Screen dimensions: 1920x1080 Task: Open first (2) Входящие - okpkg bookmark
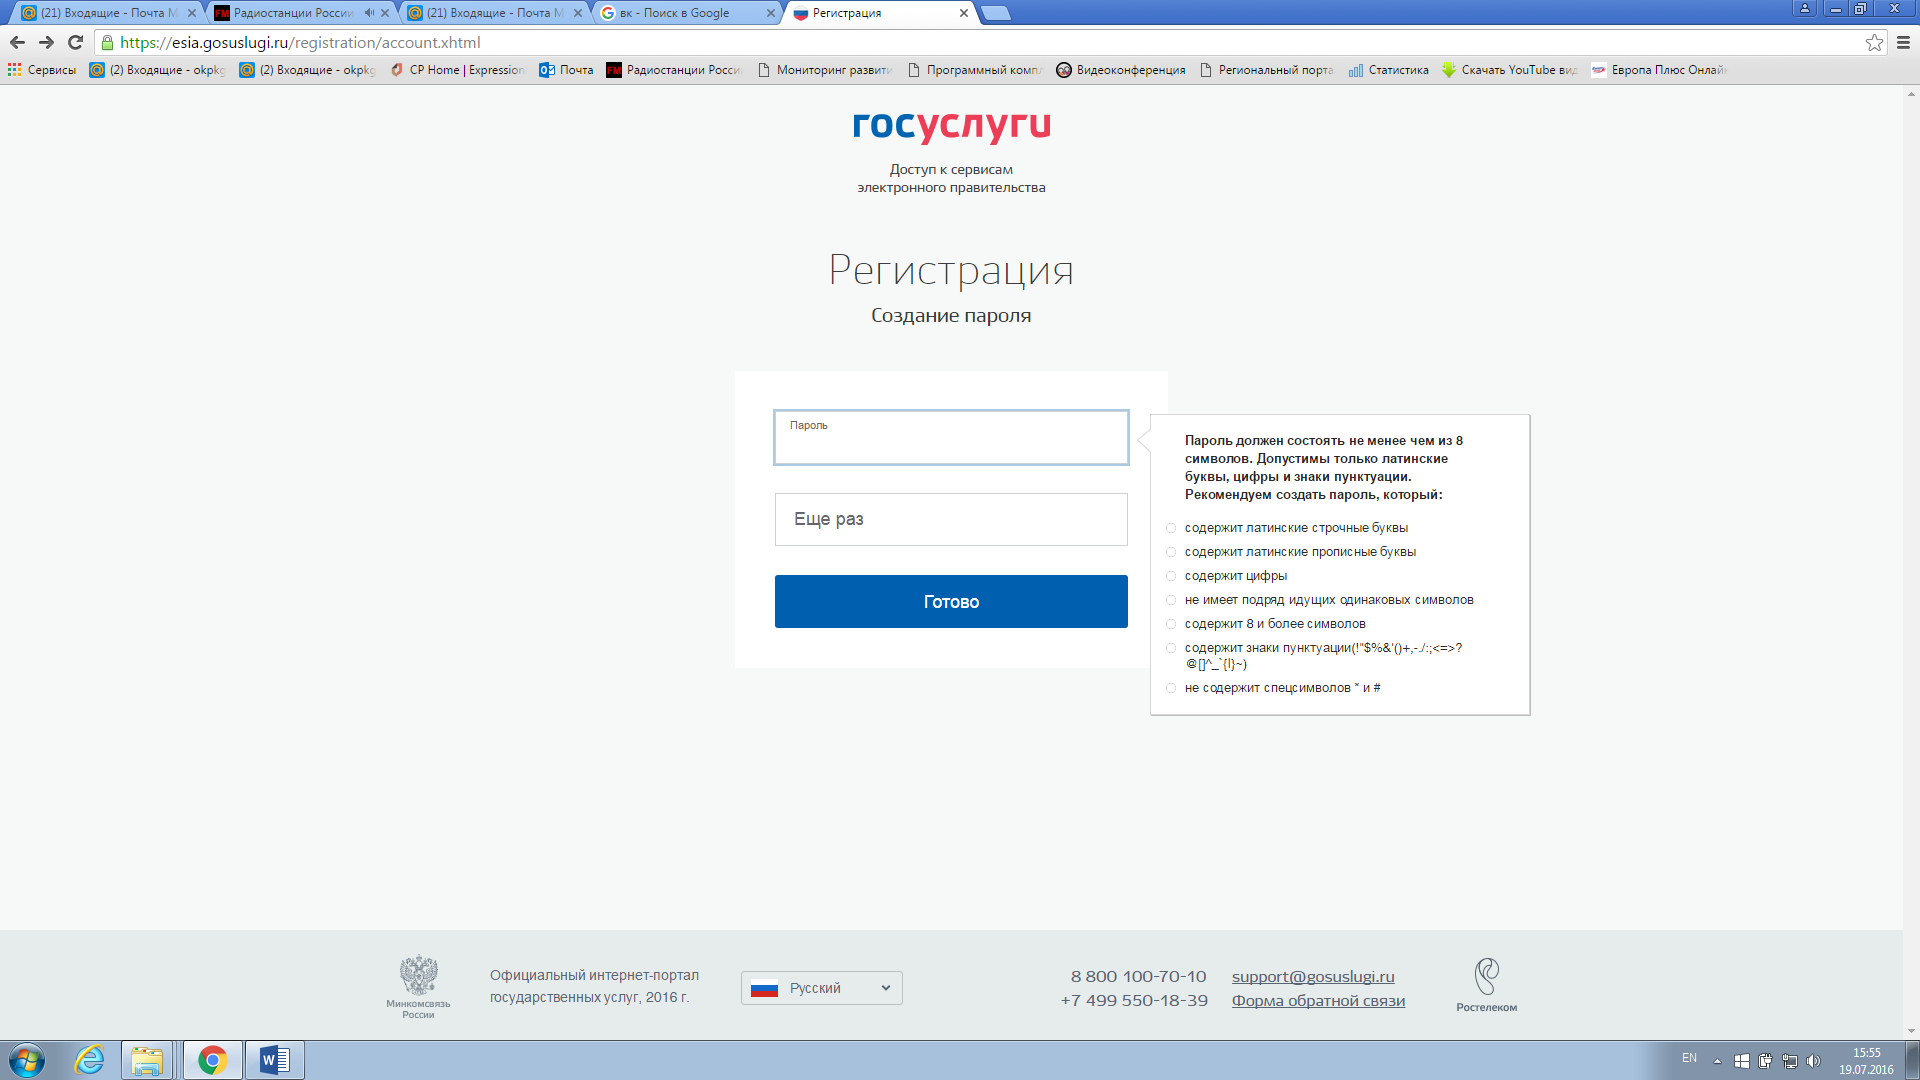tap(158, 70)
